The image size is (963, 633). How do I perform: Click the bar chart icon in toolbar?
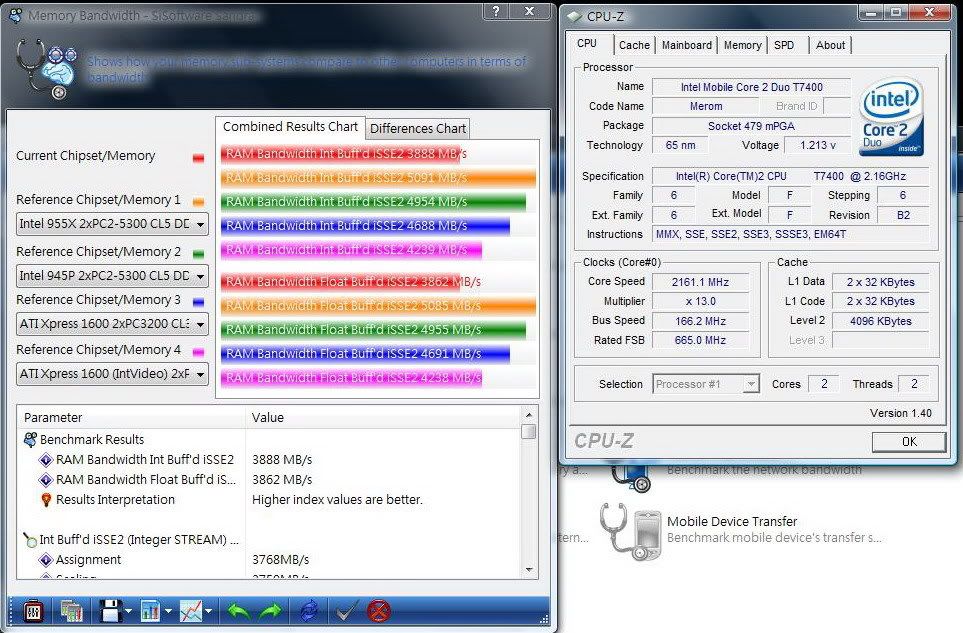[x=150, y=611]
